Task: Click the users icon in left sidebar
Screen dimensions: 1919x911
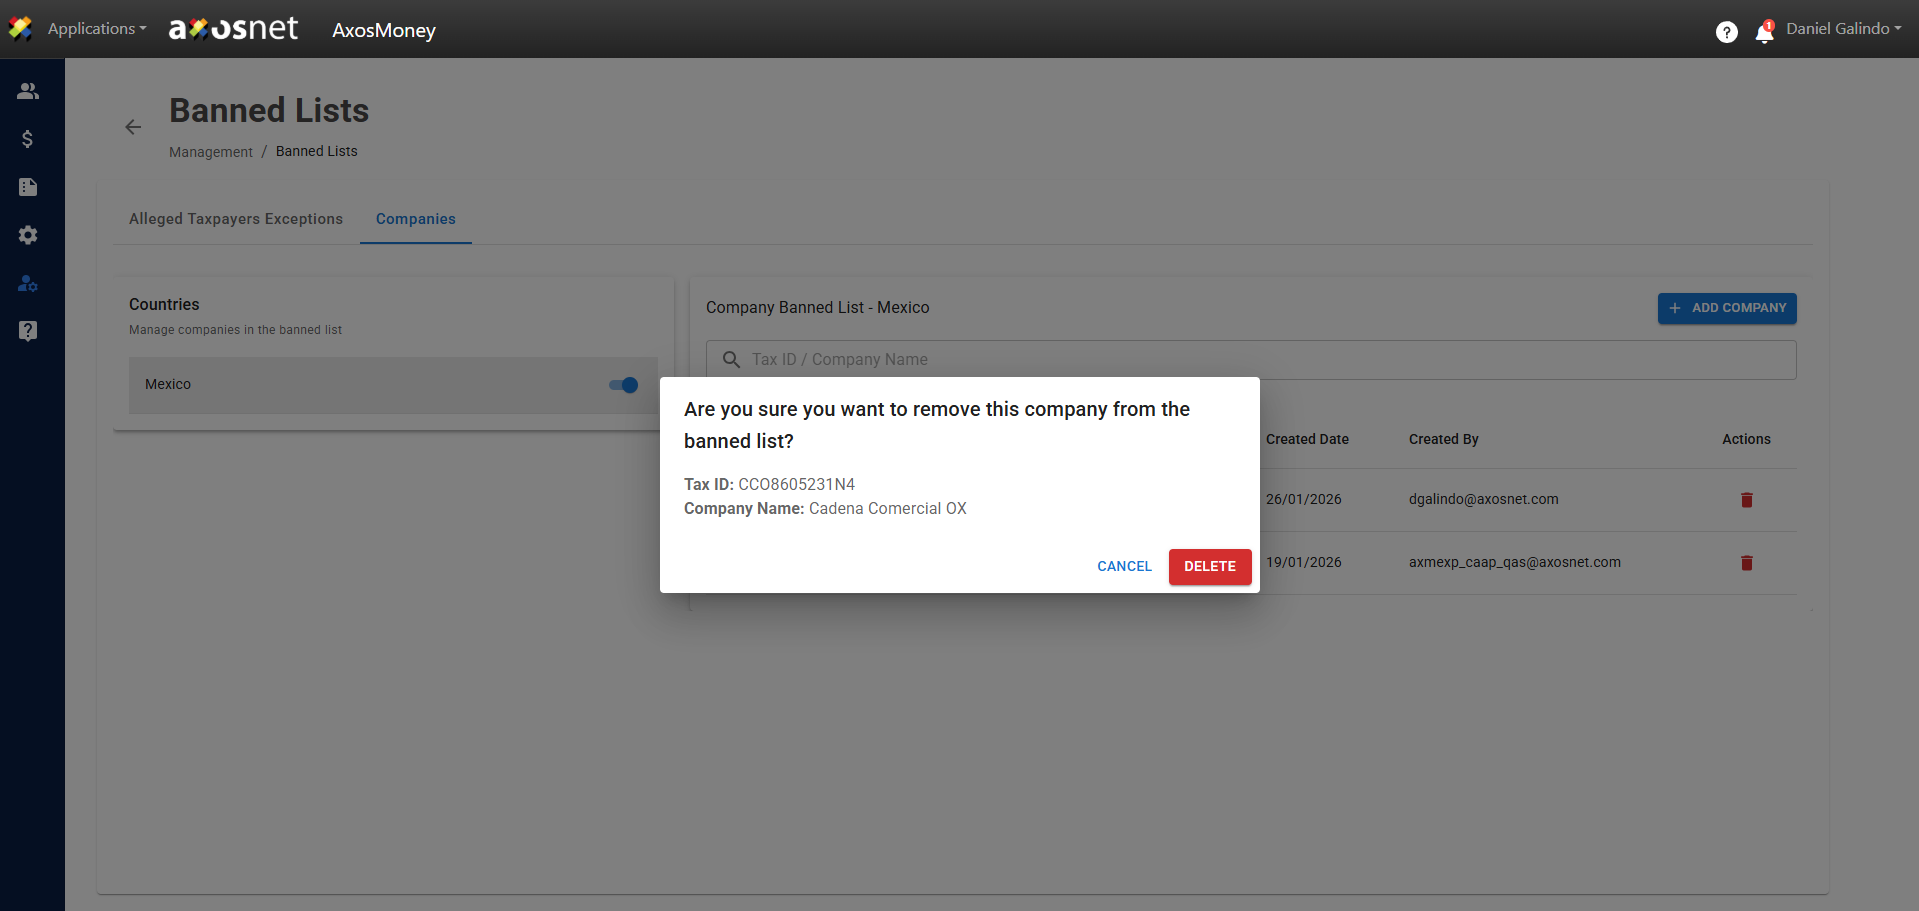Action: click(x=28, y=91)
